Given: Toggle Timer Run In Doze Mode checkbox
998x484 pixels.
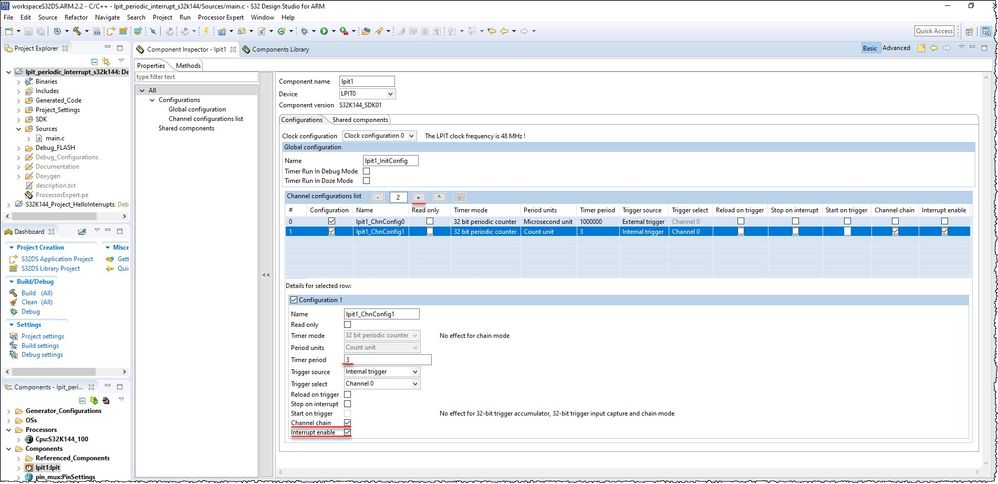Looking at the screenshot, I should tap(366, 181).
